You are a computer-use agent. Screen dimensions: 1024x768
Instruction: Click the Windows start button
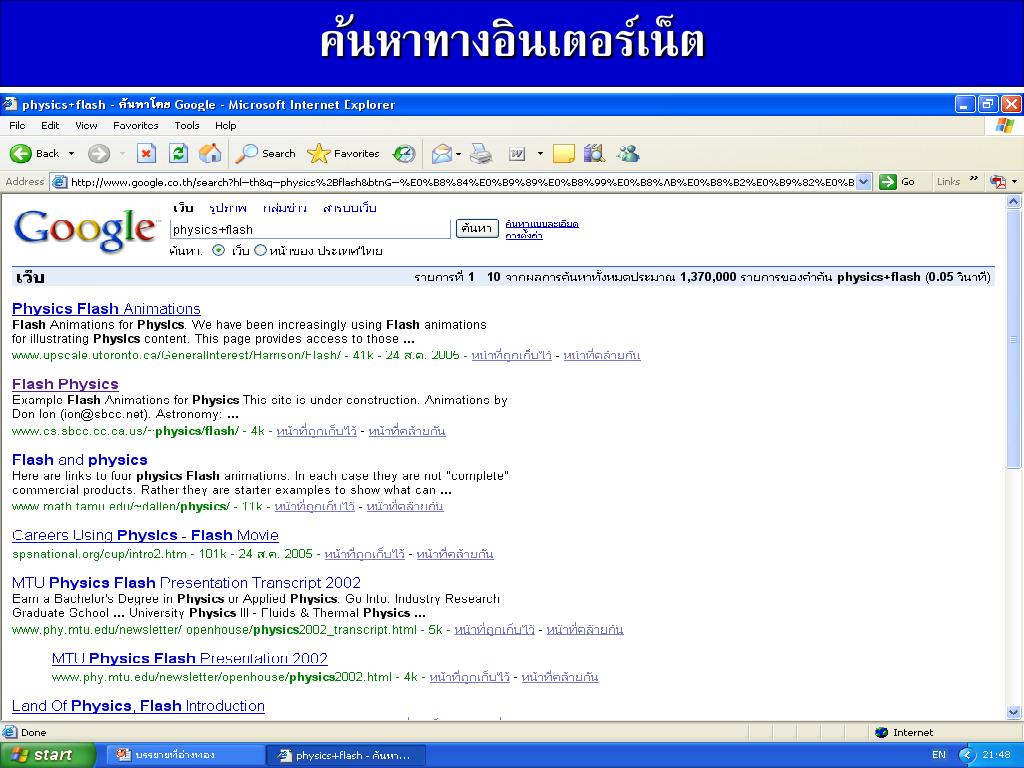pyautogui.click(x=47, y=755)
